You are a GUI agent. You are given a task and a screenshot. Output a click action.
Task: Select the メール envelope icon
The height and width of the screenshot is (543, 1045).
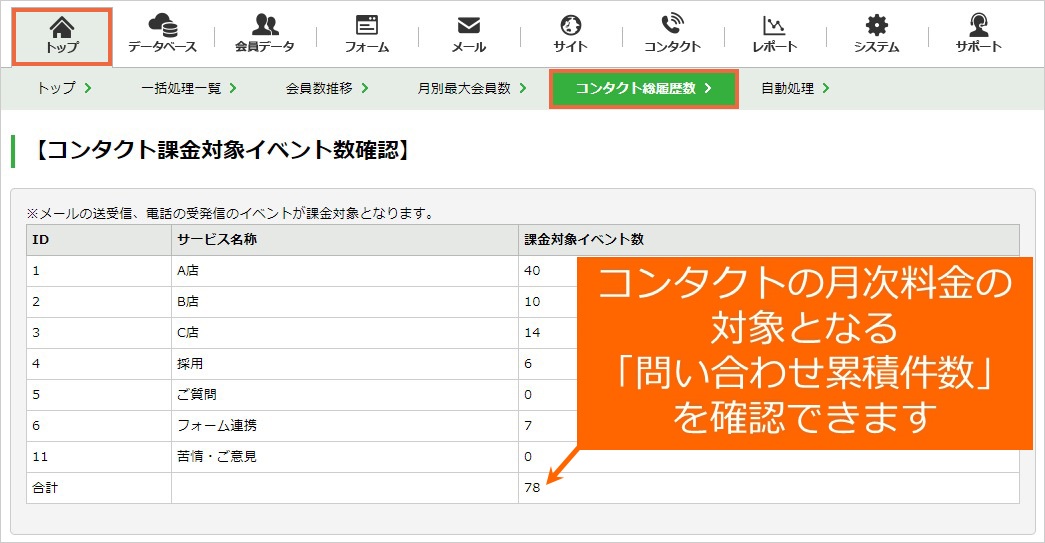tap(469, 25)
